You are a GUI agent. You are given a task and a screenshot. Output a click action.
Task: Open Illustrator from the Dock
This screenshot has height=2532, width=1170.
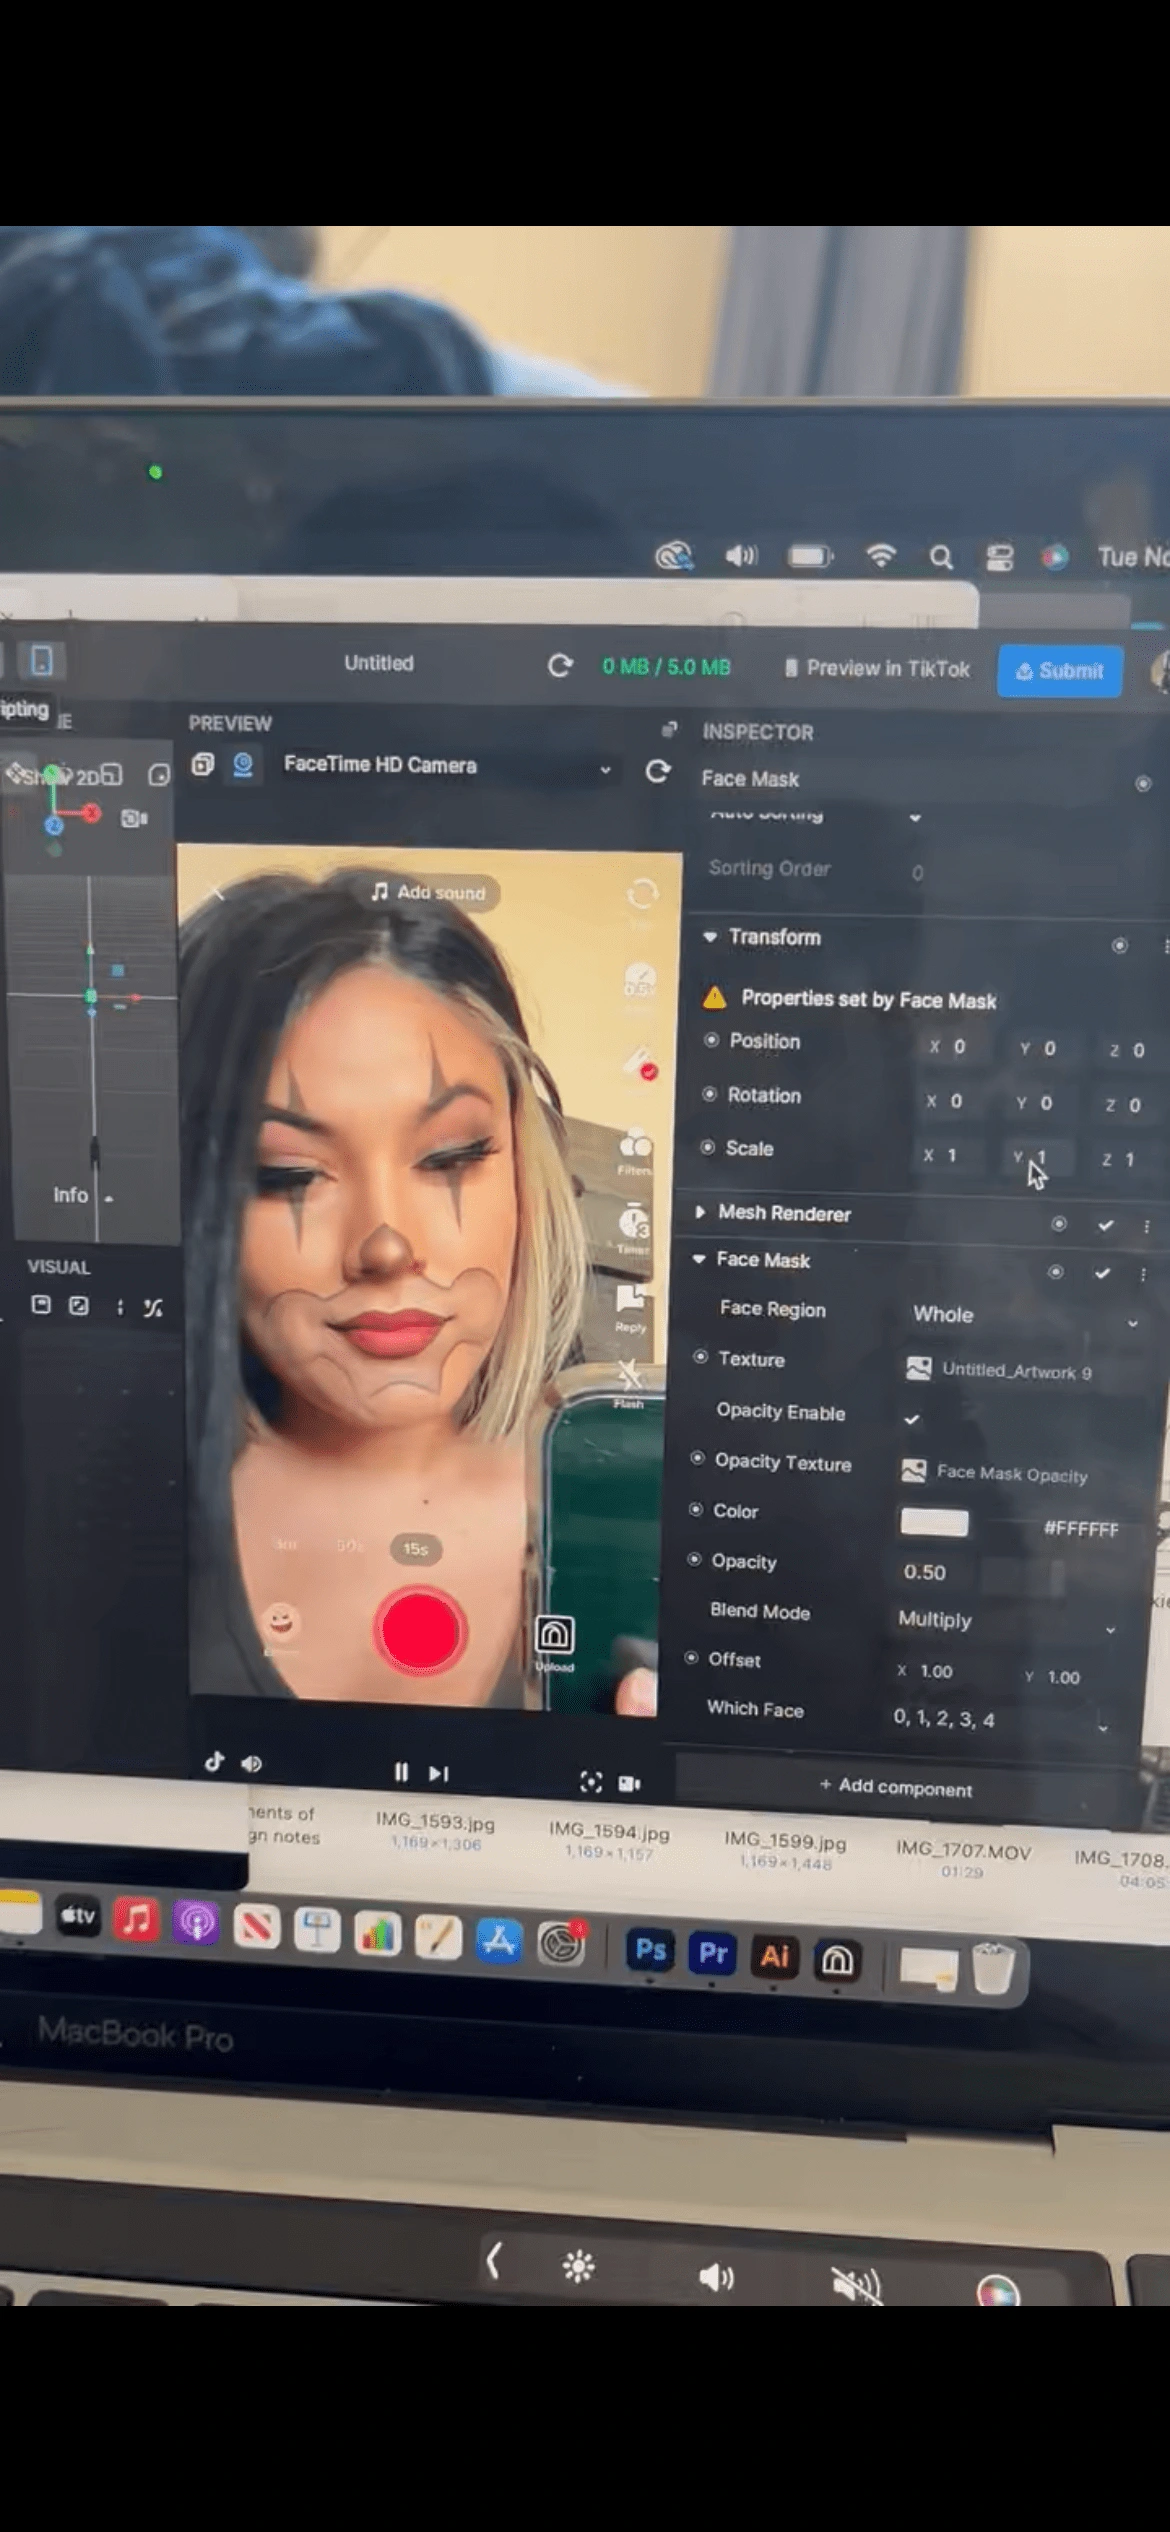pos(774,1956)
